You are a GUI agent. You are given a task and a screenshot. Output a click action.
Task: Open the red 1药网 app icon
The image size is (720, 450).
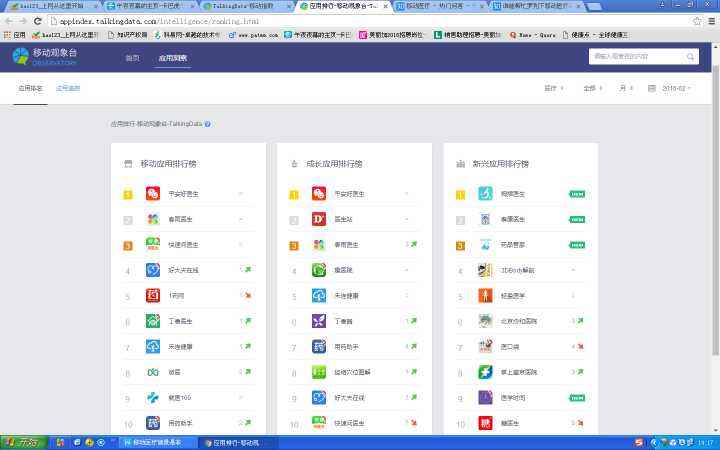tap(153, 295)
